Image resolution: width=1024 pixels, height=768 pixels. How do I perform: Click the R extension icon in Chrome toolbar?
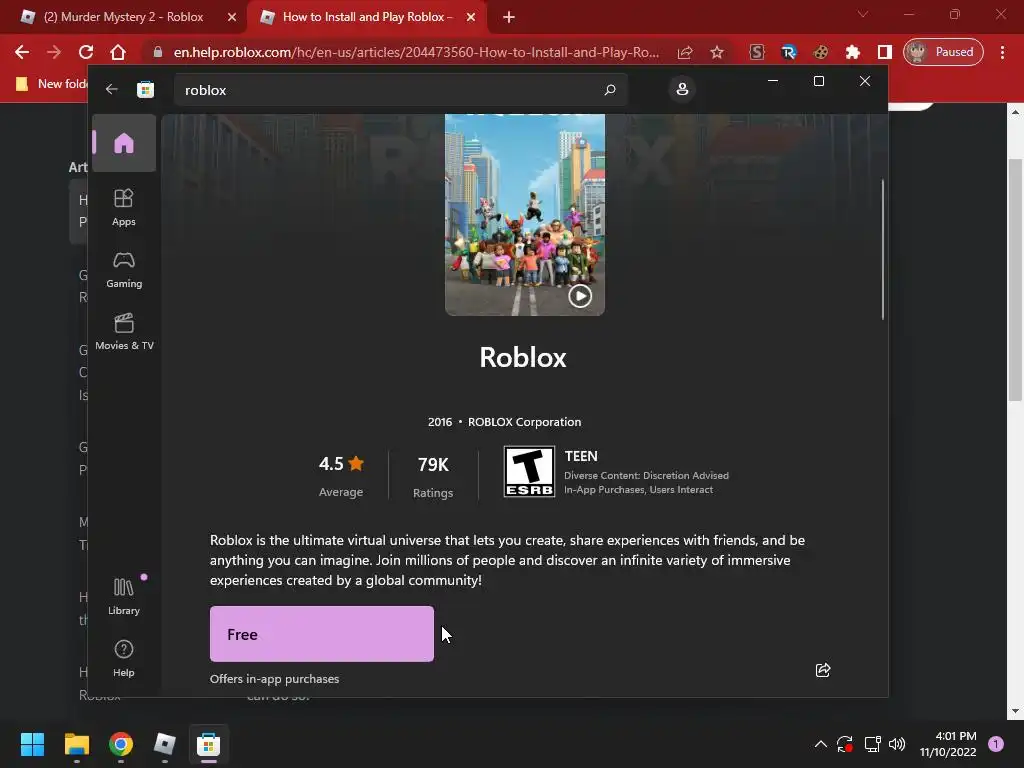(x=788, y=52)
